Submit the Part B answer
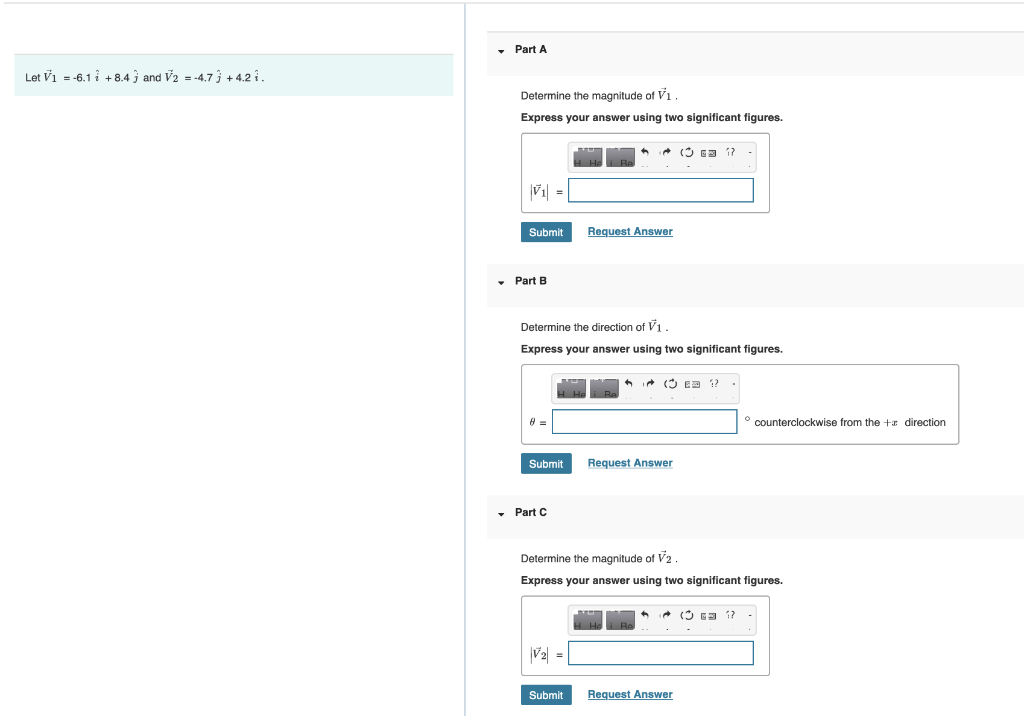Viewport: 1024px width, 716px height. click(x=546, y=464)
